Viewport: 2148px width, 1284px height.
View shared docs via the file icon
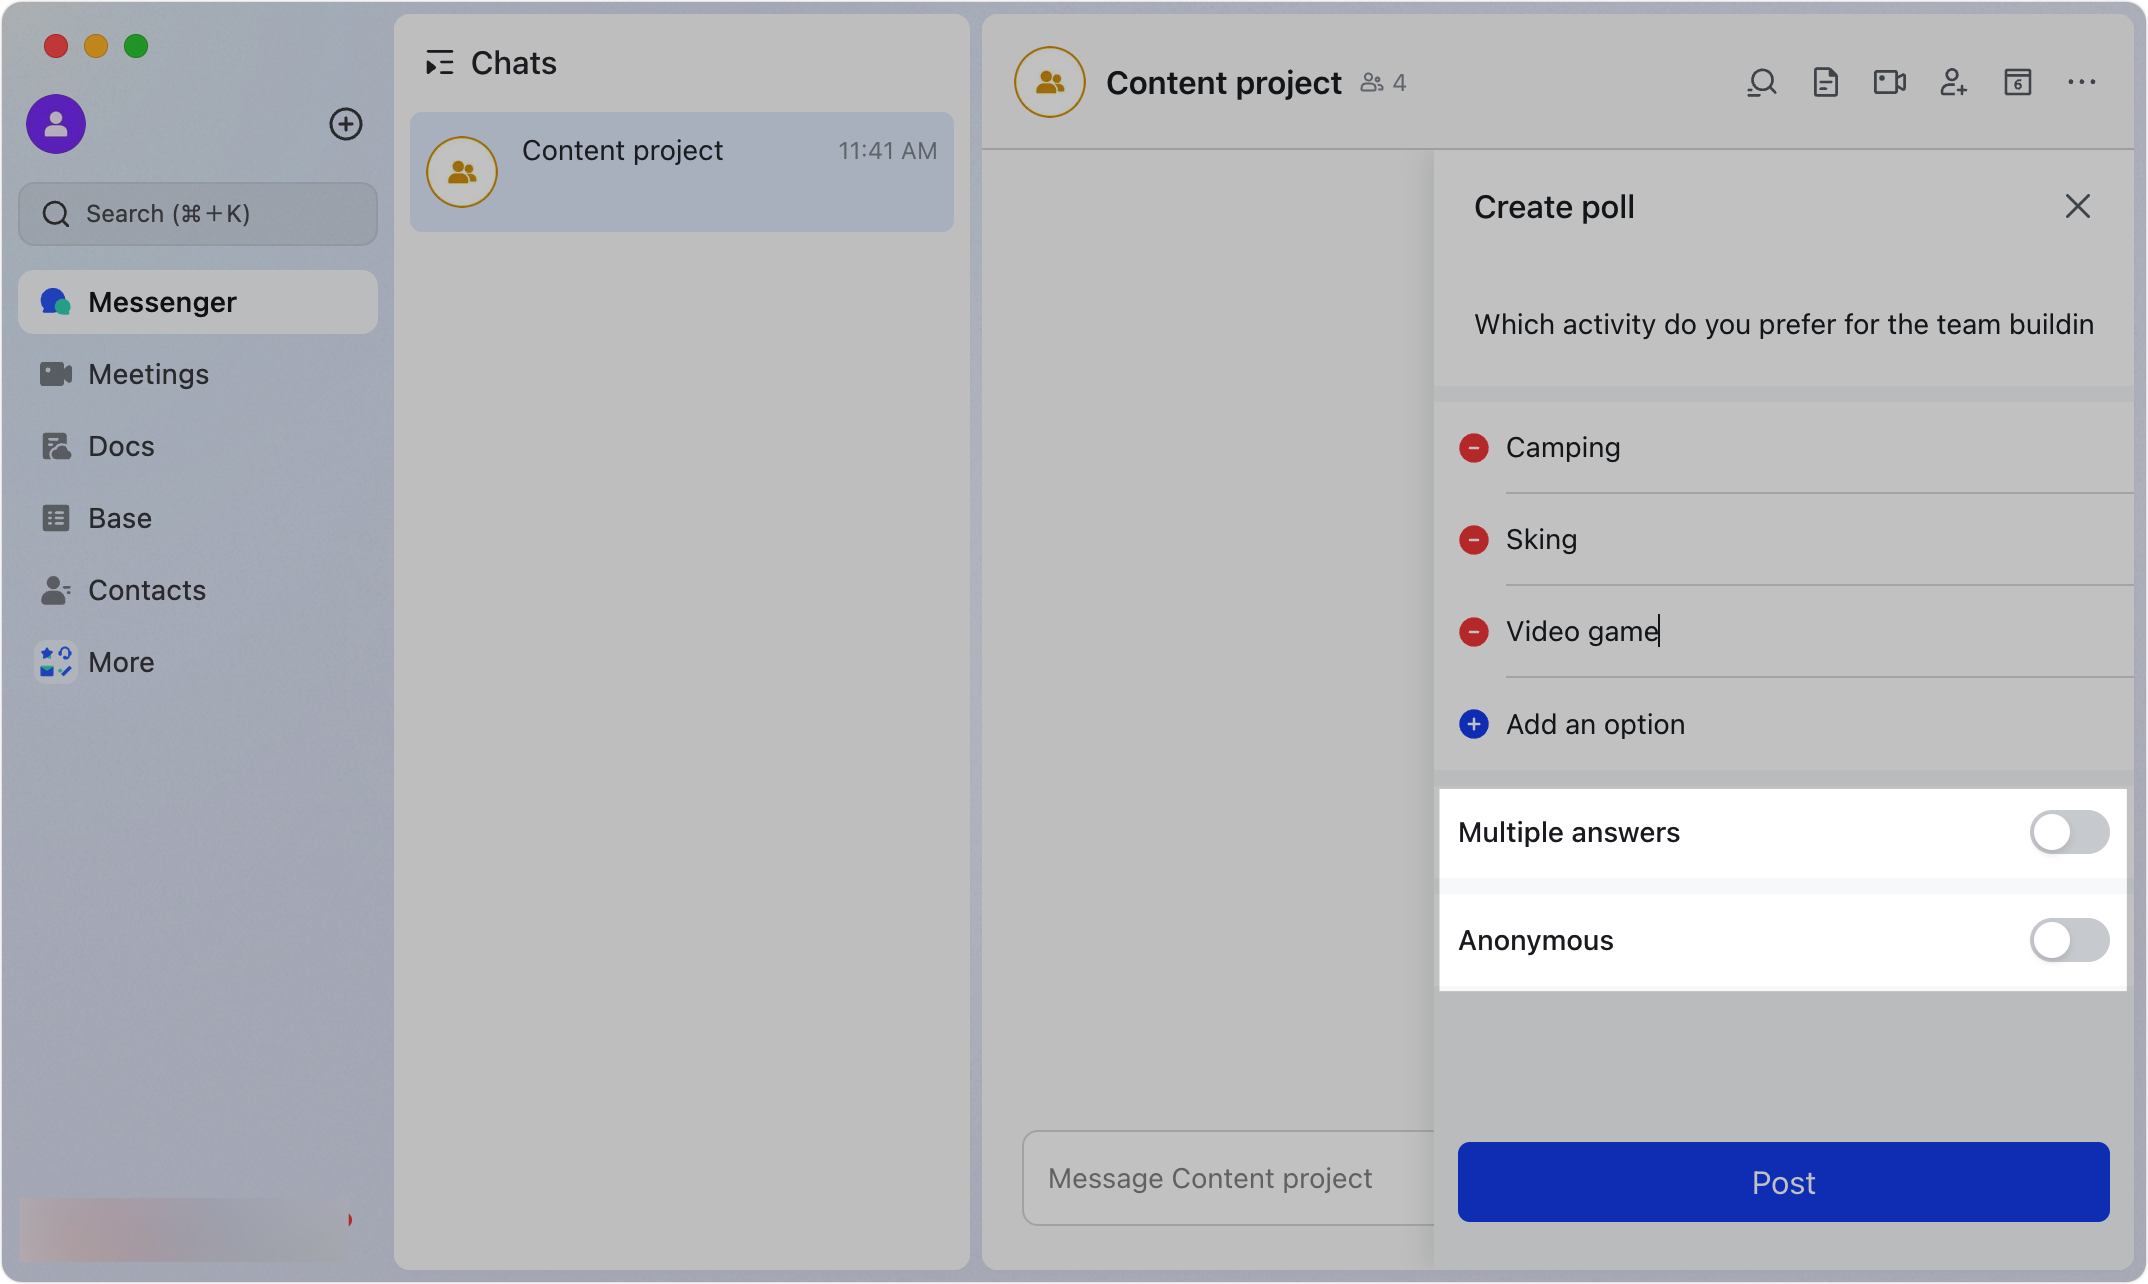click(1826, 82)
